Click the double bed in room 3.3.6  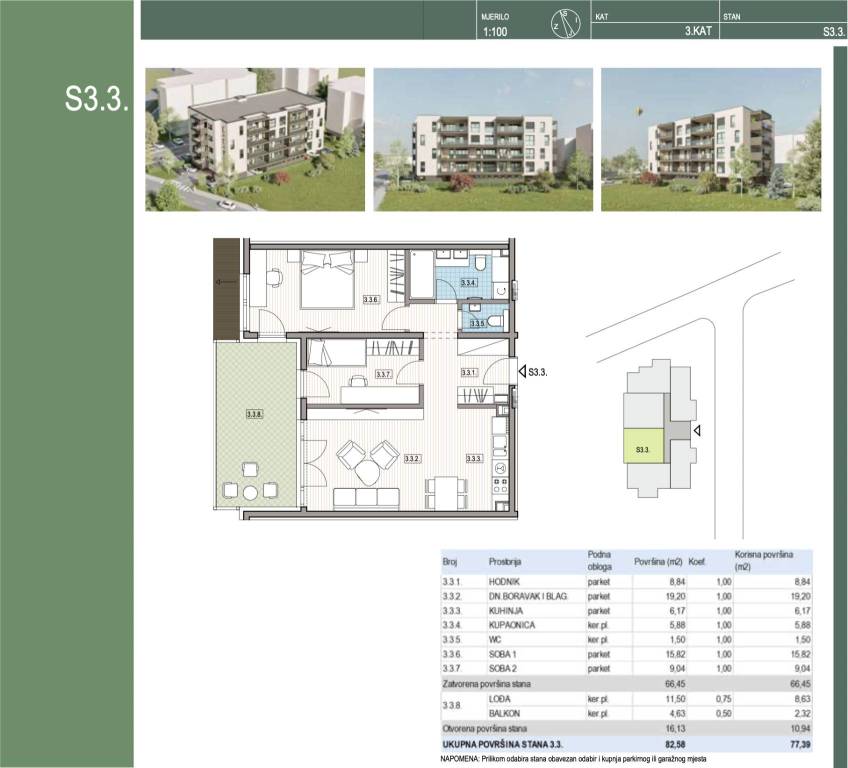[327, 279]
